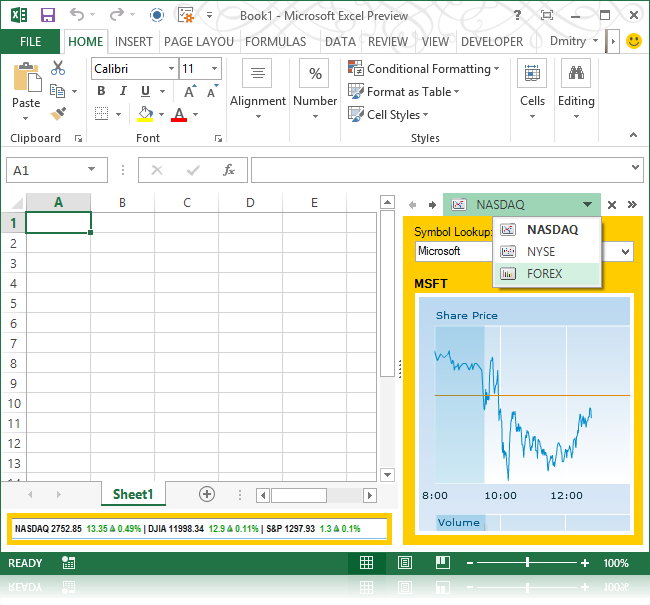Open the Symbol Lookup combo box arrow
The height and width of the screenshot is (605, 650).
[625, 251]
